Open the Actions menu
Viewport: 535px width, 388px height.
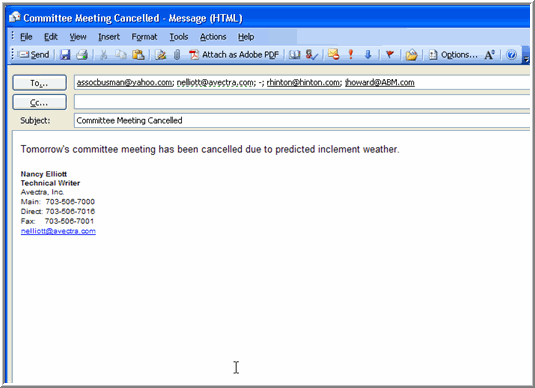(213, 37)
